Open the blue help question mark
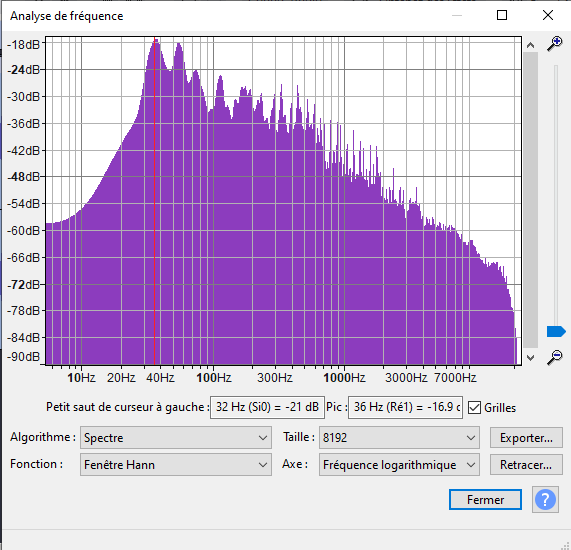 pos(545,500)
